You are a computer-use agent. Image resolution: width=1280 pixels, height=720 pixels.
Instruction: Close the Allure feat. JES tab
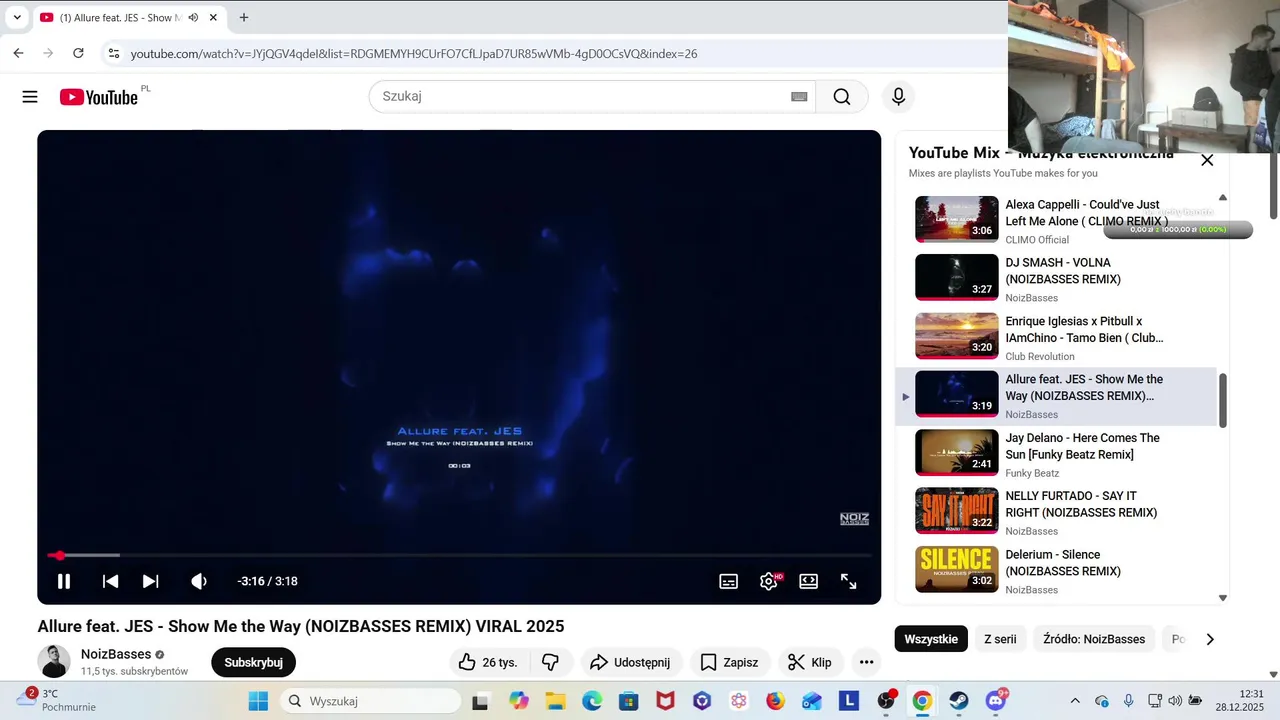[x=213, y=18]
